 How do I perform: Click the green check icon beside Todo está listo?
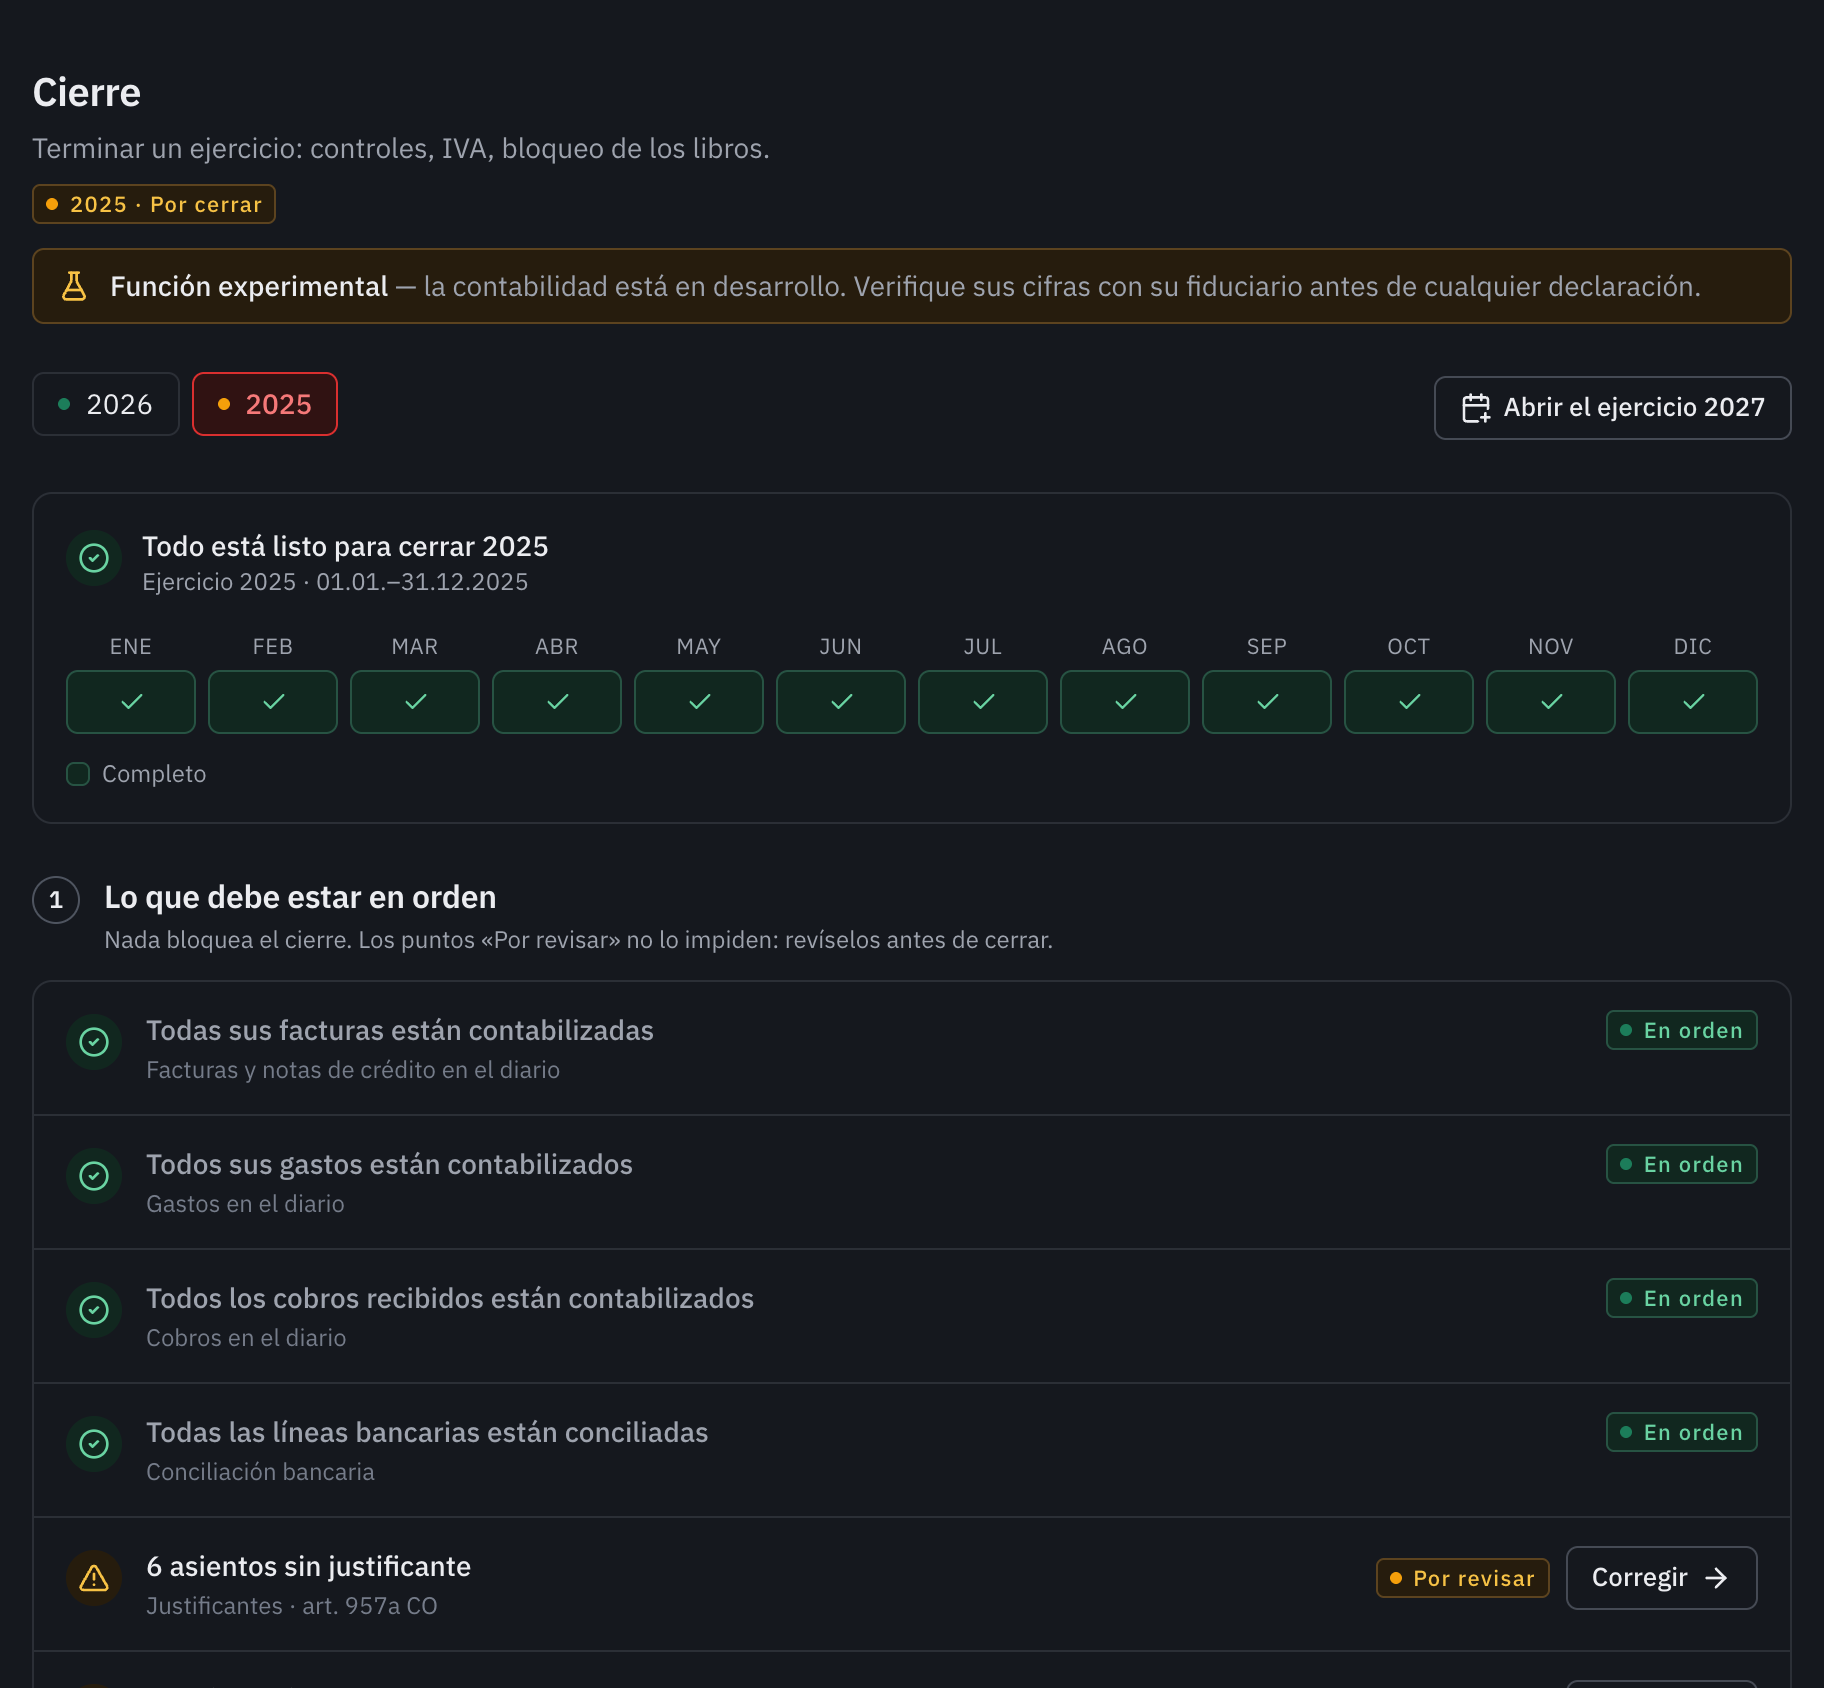pyautogui.click(x=94, y=558)
